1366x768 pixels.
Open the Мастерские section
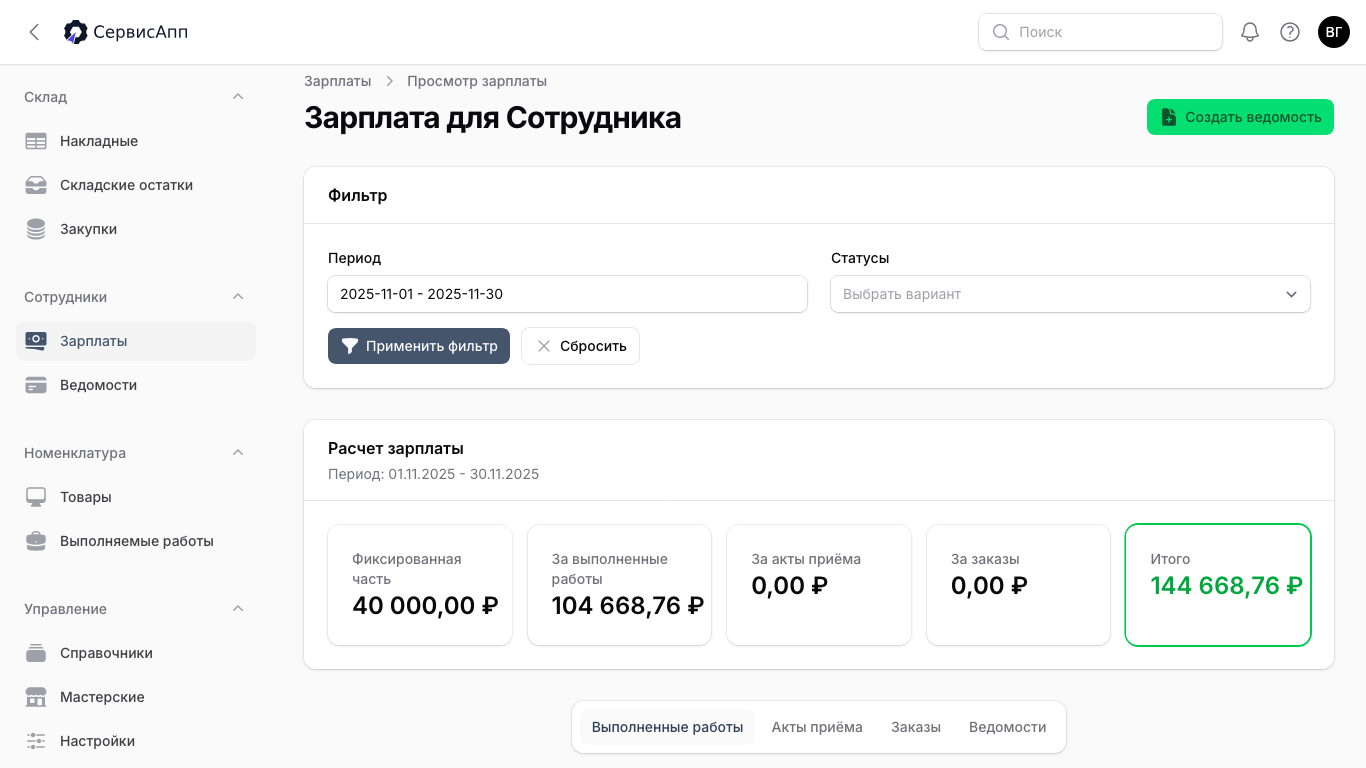[102, 696]
